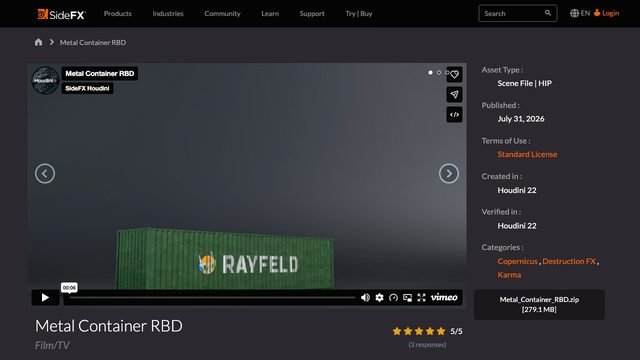This screenshot has height=360, width=640.
Task: Click the five-star rating
Action: pyautogui.click(x=419, y=331)
